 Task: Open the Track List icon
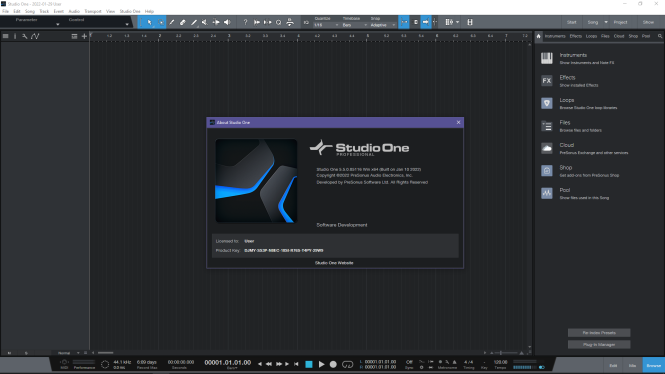[x=6, y=36]
